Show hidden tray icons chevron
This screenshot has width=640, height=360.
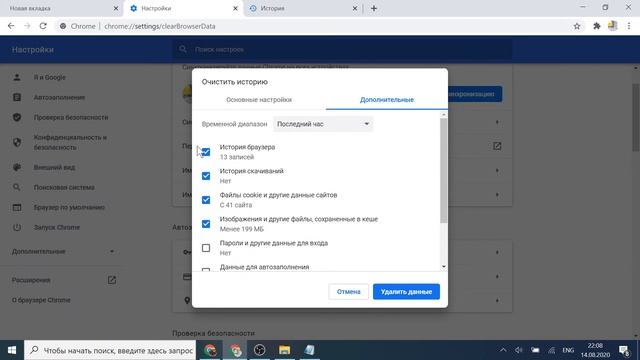coord(503,350)
